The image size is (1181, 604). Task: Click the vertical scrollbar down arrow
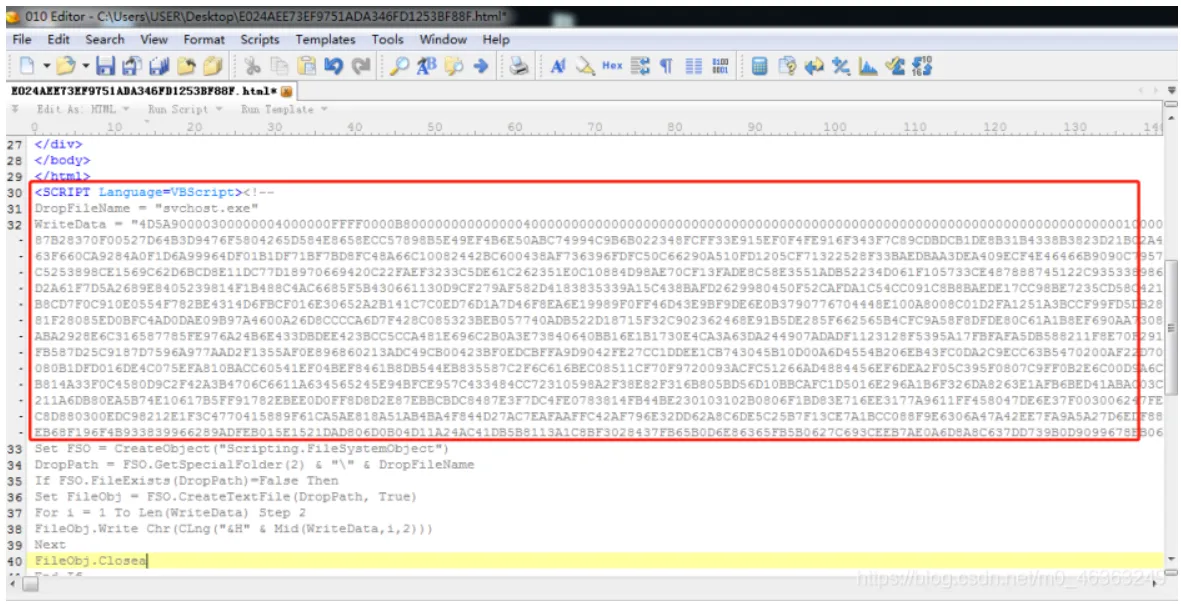1171,560
